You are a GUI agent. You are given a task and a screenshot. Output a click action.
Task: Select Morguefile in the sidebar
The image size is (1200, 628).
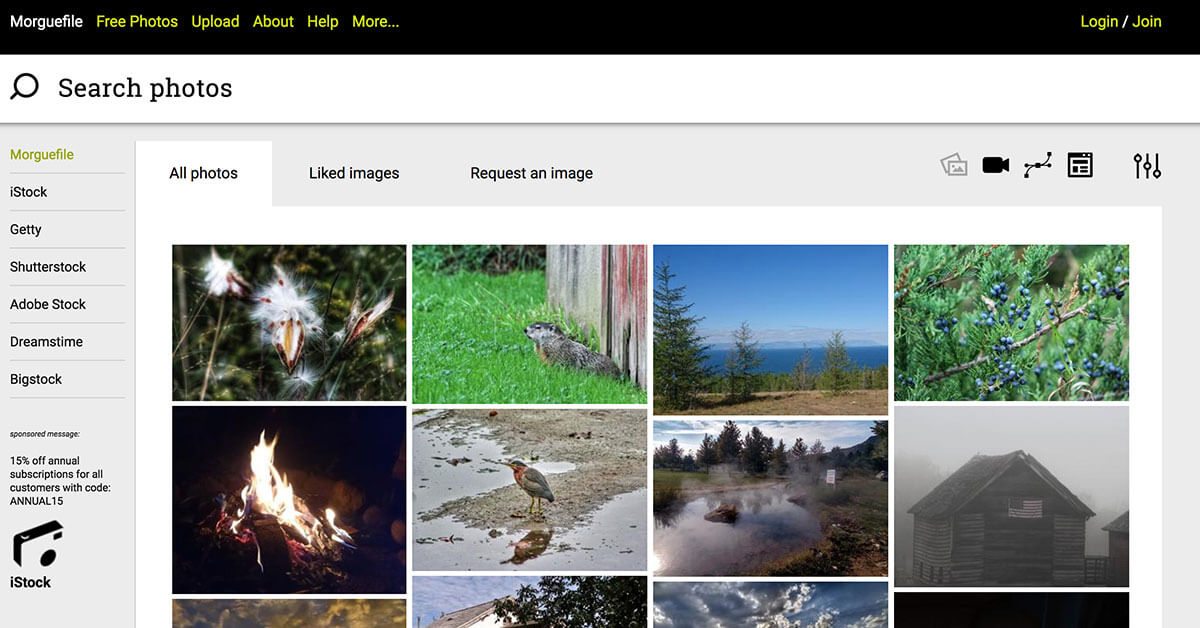point(42,155)
